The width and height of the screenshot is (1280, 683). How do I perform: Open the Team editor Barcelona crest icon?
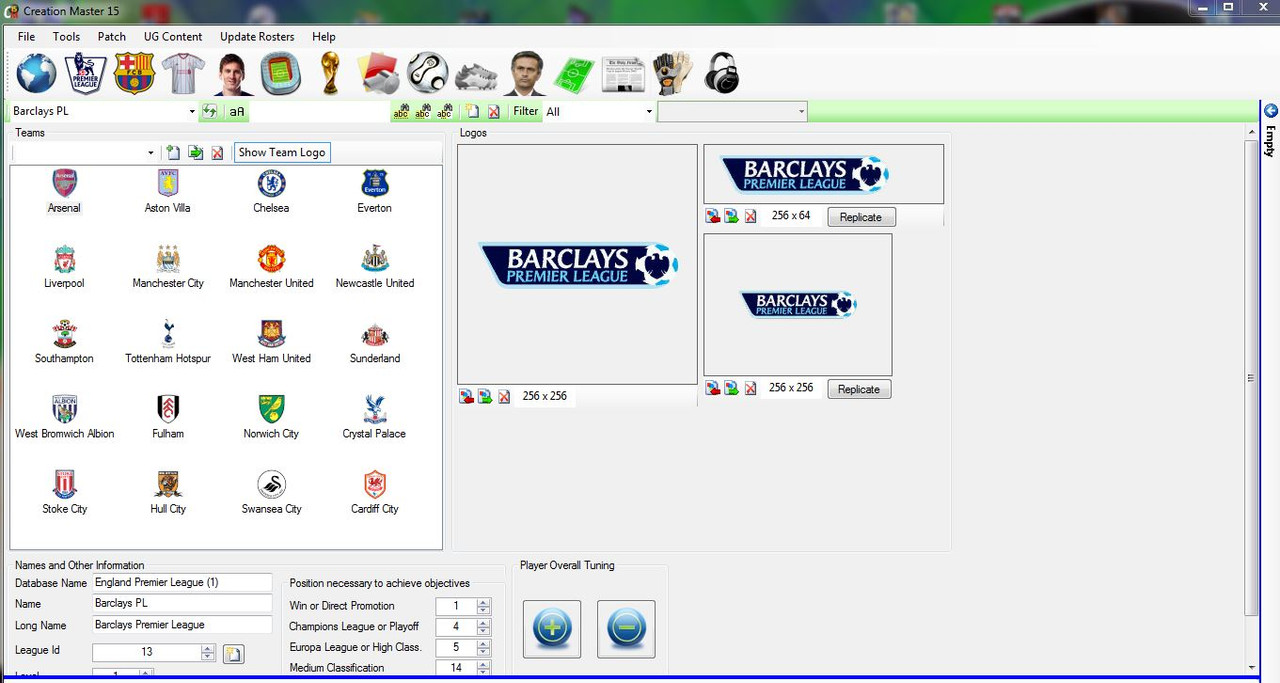134,74
